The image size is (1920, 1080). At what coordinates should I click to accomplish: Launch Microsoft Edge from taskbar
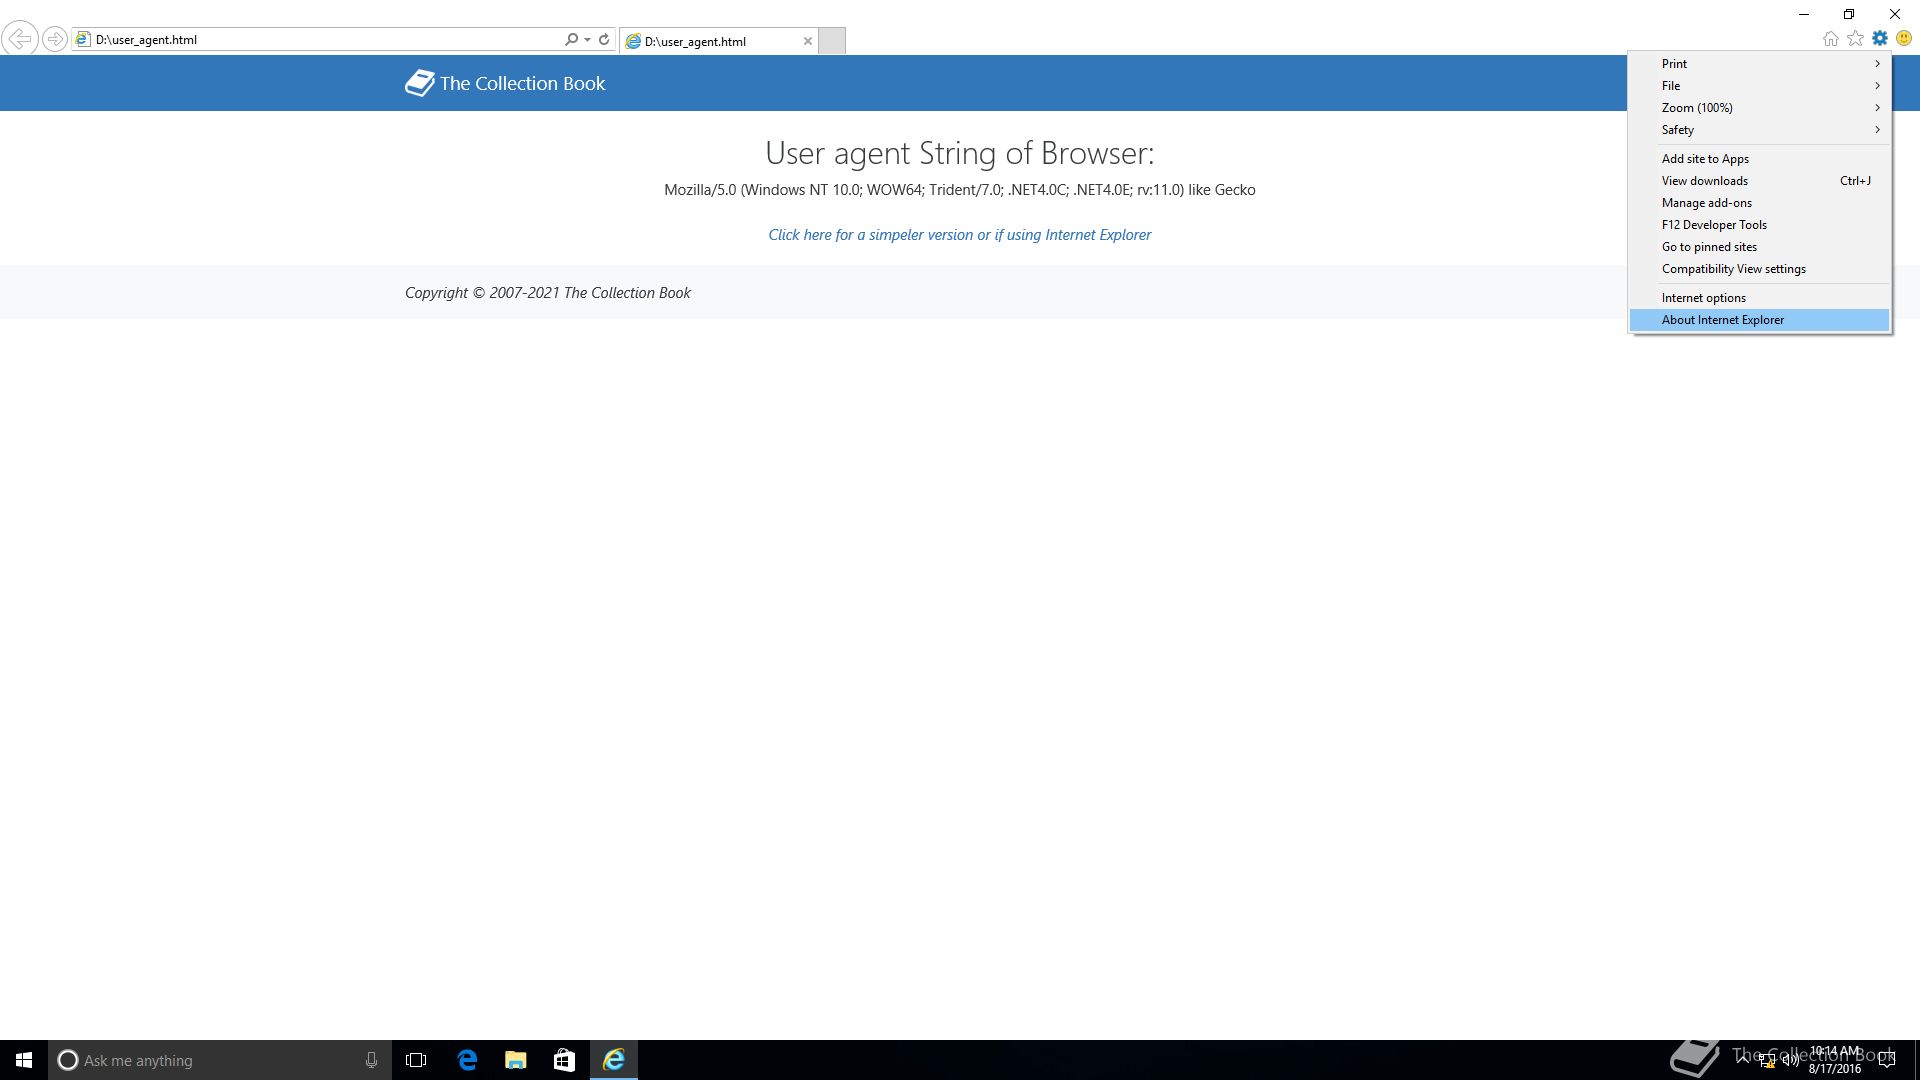[467, 1060]
